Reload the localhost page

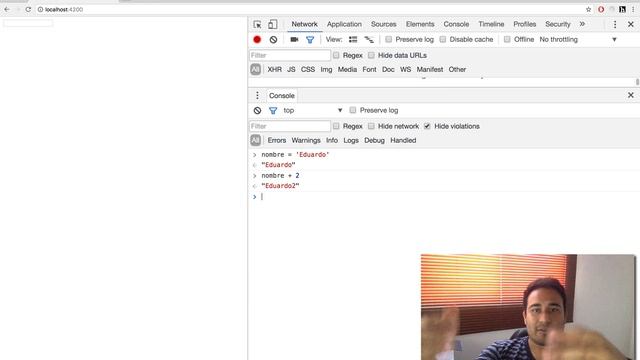(x=28, y=9)
